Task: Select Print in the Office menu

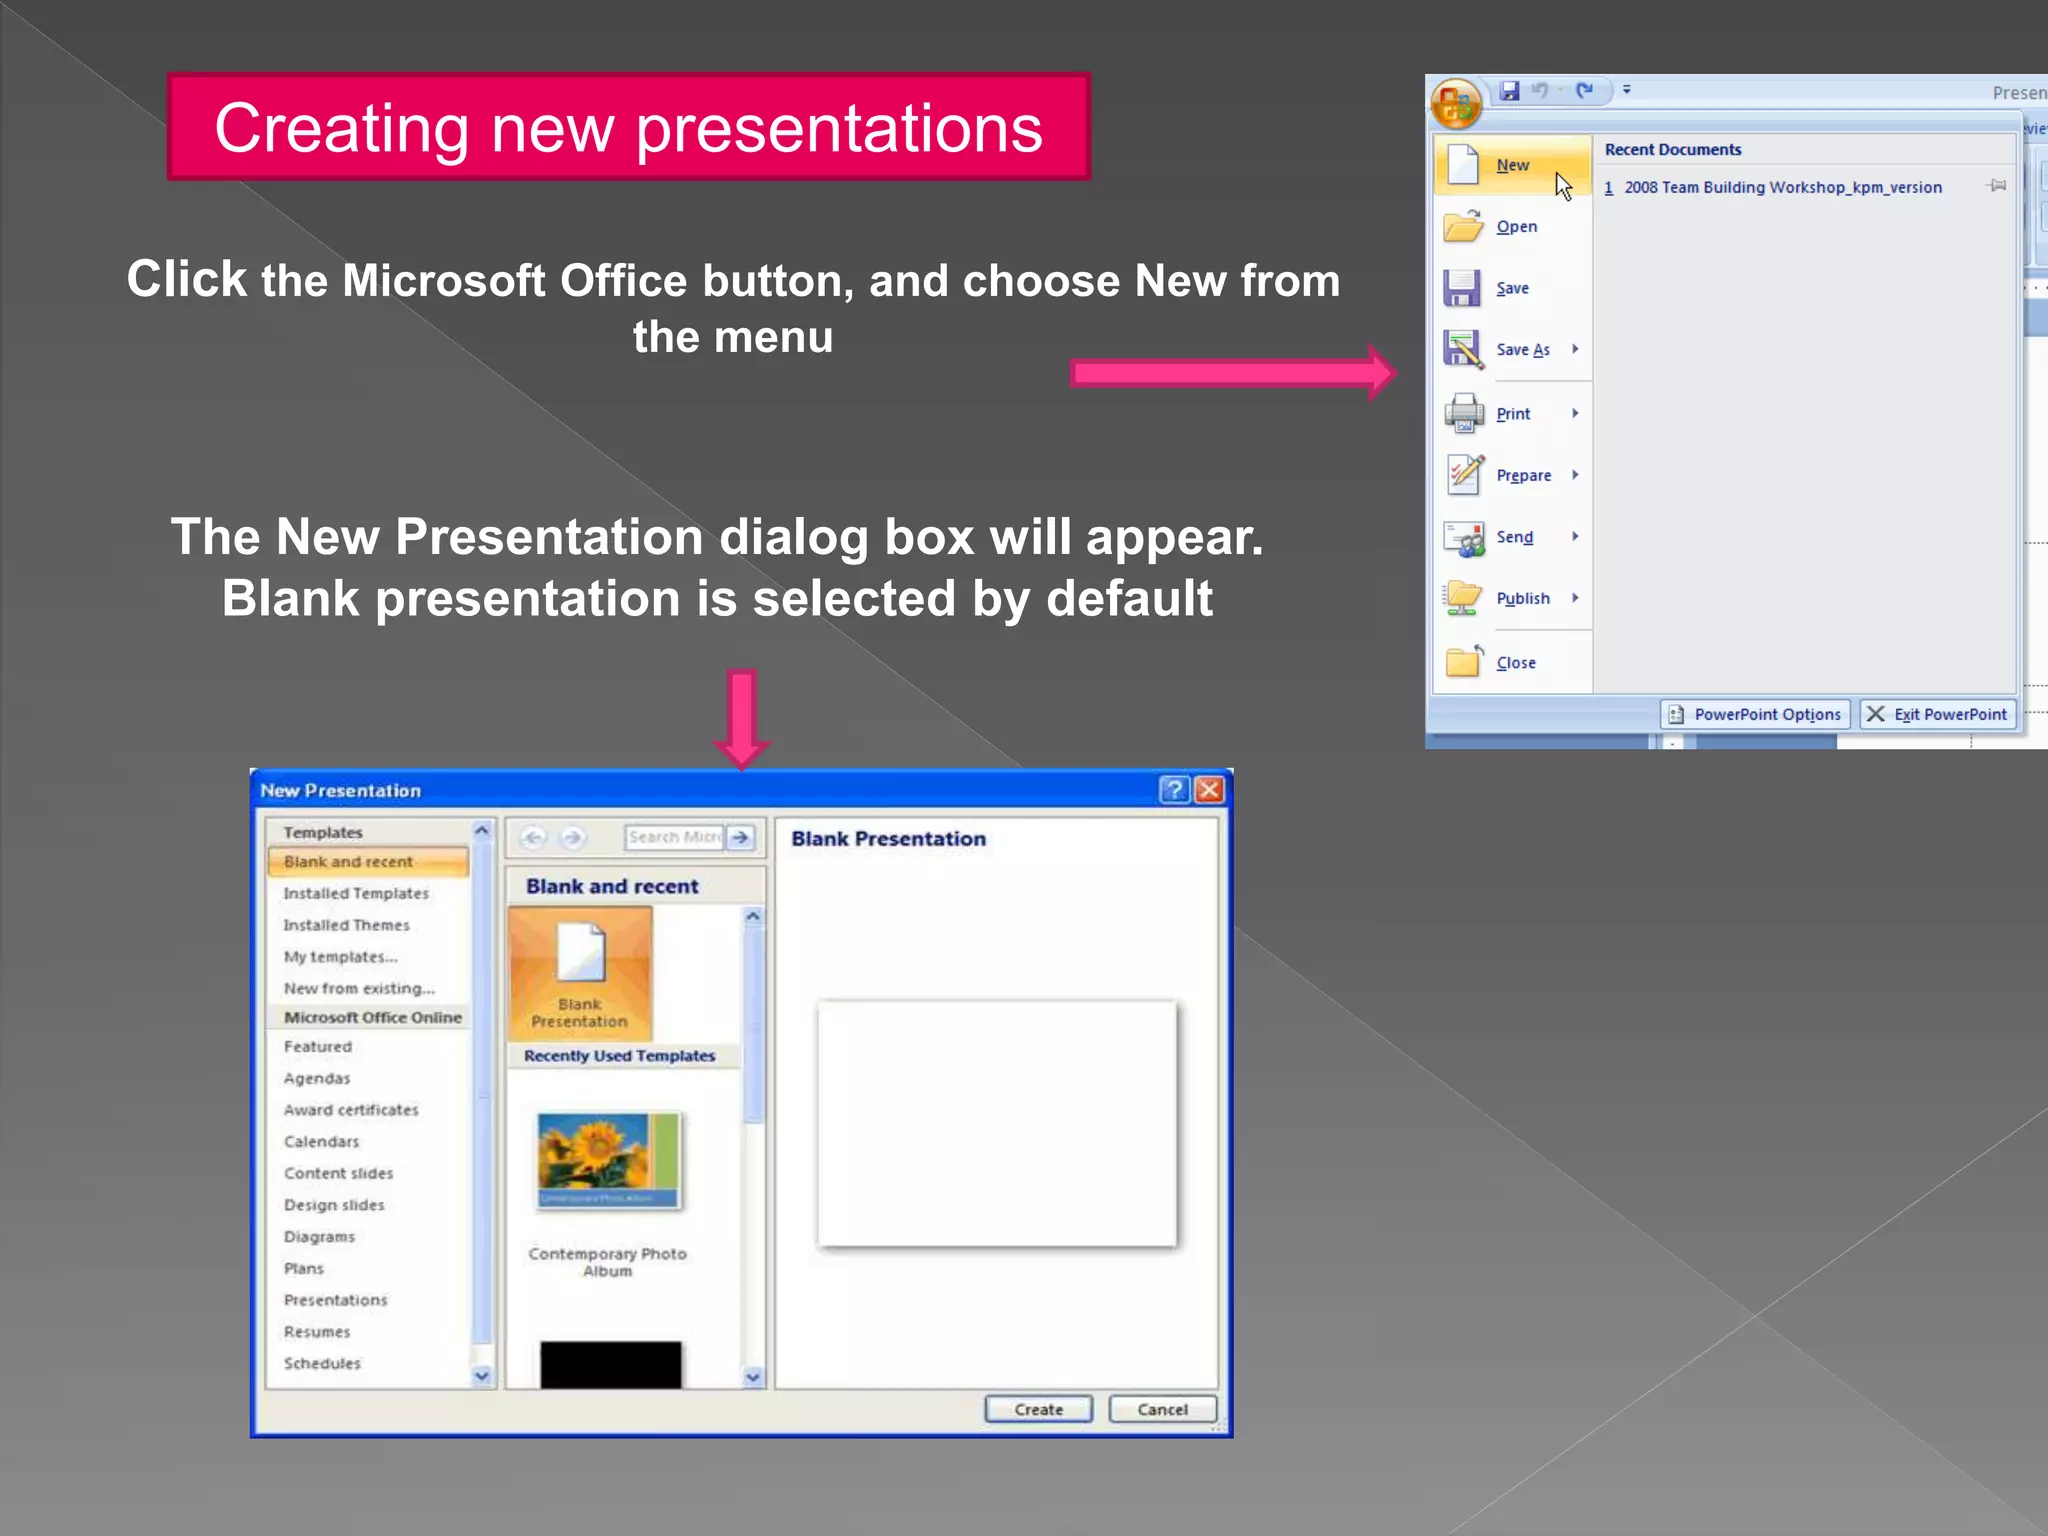Action: click(x=1512, y=413)
